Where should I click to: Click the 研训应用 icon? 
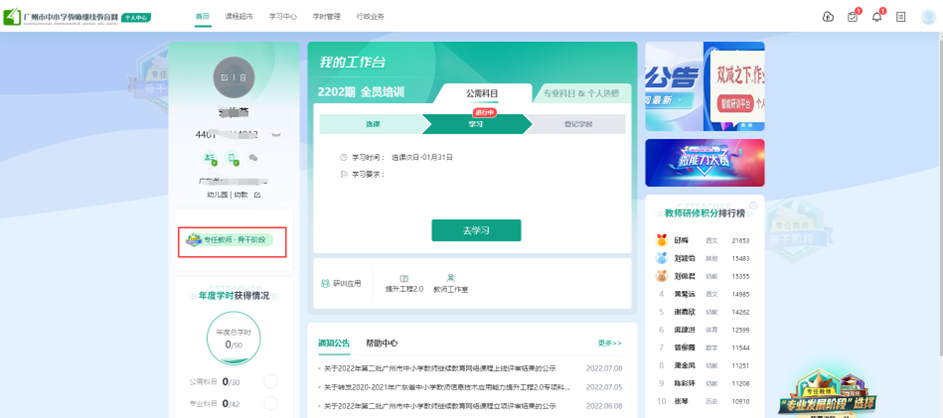coord(325,283)
